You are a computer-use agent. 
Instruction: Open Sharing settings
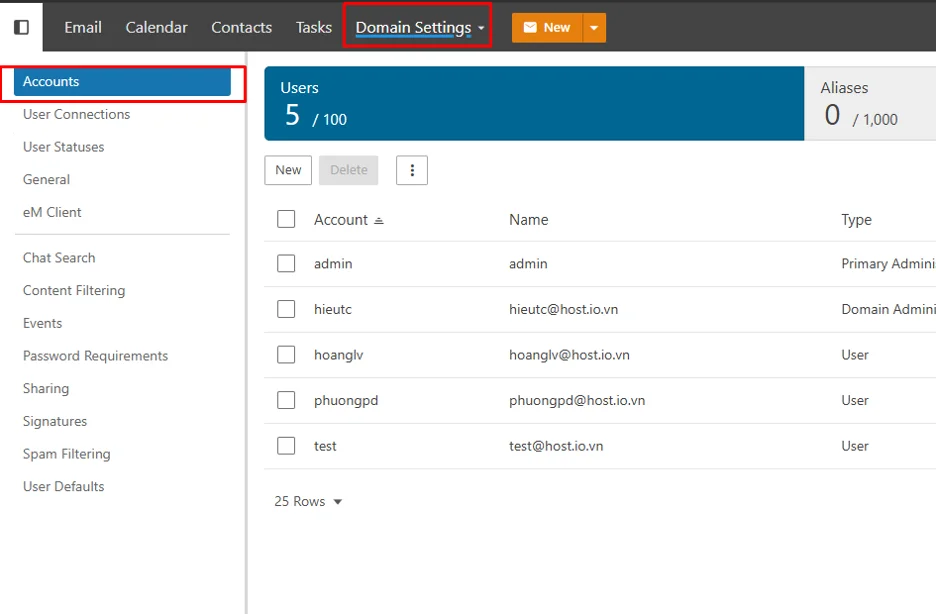click(46, 388)
